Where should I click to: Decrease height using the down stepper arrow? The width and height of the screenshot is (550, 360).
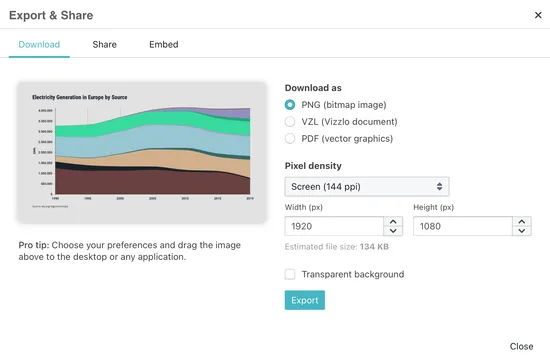522,231
